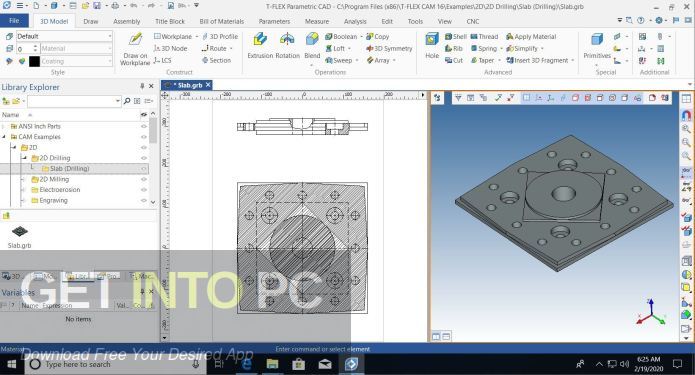
Task: Switch to the Assembly ribbon tab
Action: click(126, 21)
